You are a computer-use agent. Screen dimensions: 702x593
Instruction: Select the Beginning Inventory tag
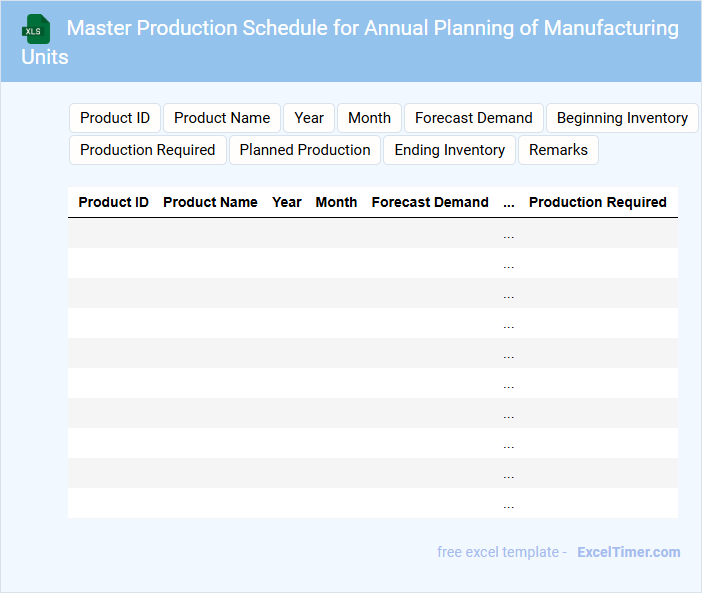pos(622,118)
